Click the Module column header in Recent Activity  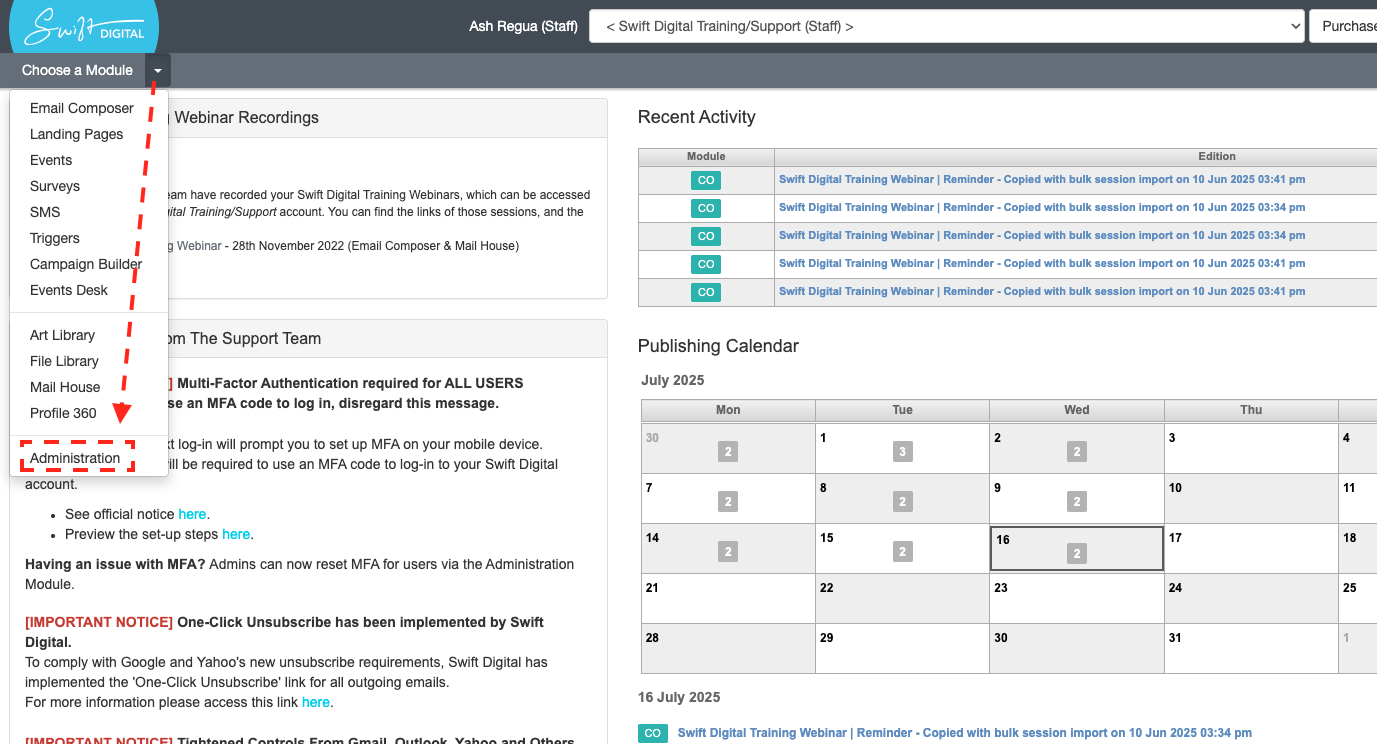pyautogui.click(x=706, y=157)
